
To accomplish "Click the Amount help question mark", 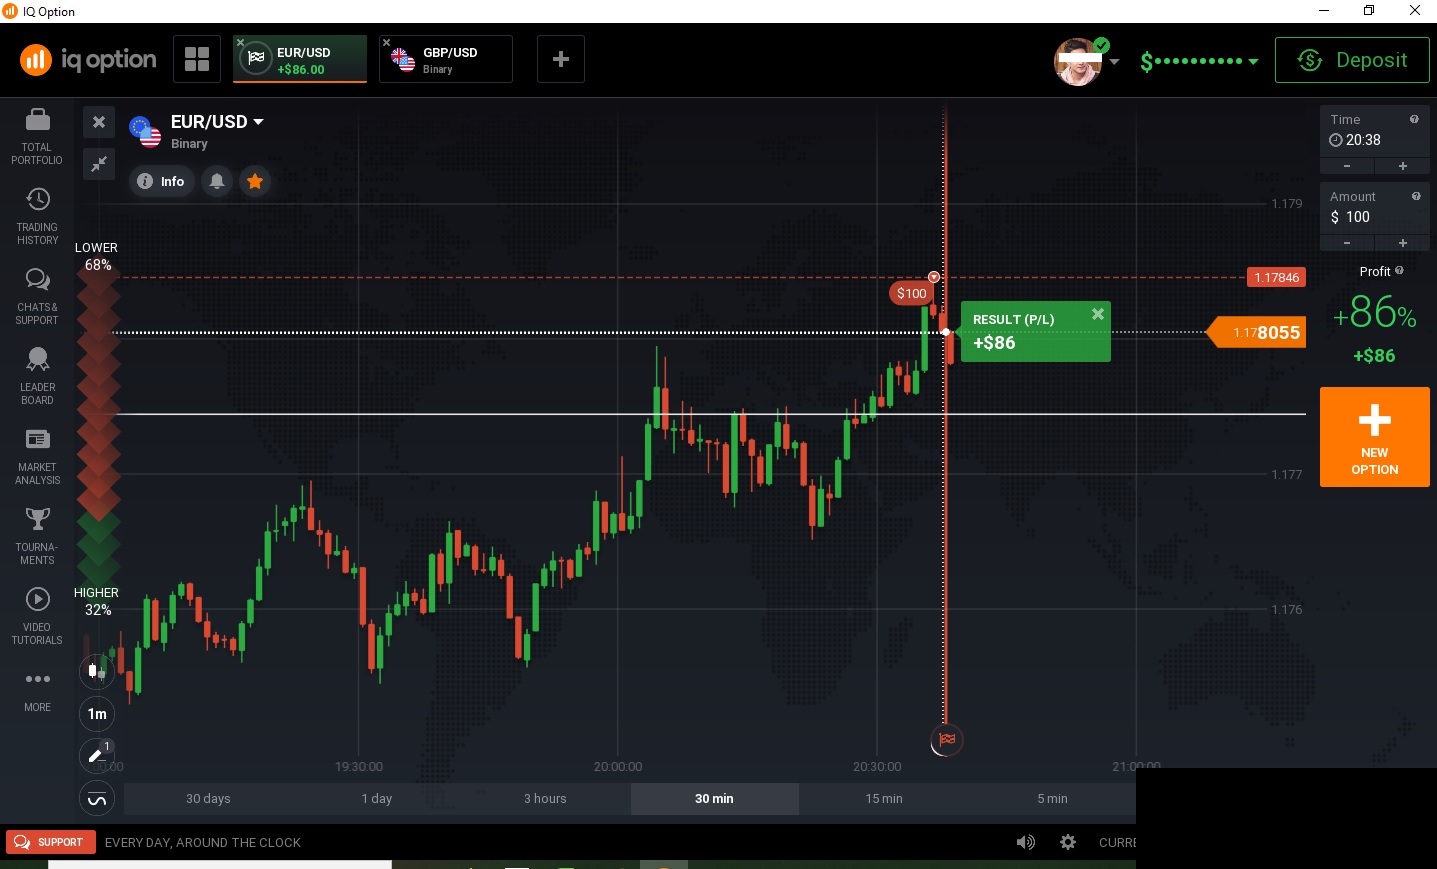I will pos(1416,196).
